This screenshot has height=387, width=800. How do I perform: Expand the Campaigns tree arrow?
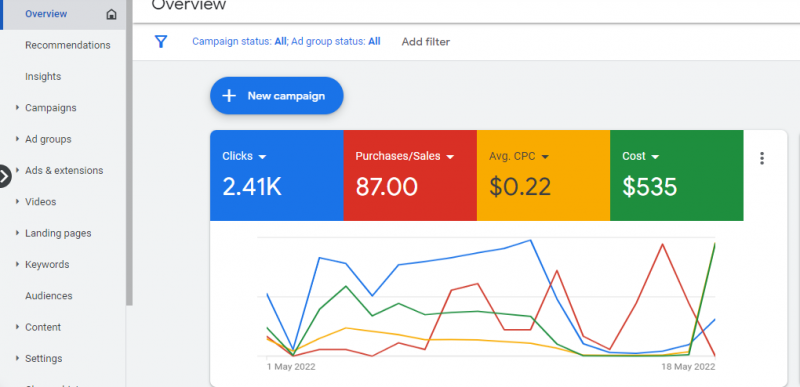point(17,108)
